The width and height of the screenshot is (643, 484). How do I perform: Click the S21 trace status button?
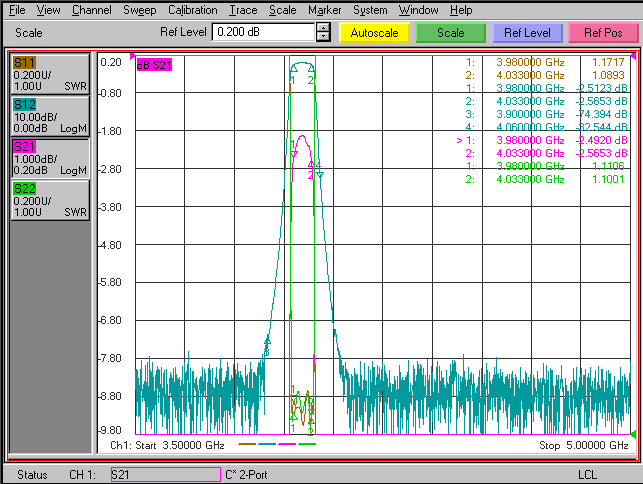50,158
